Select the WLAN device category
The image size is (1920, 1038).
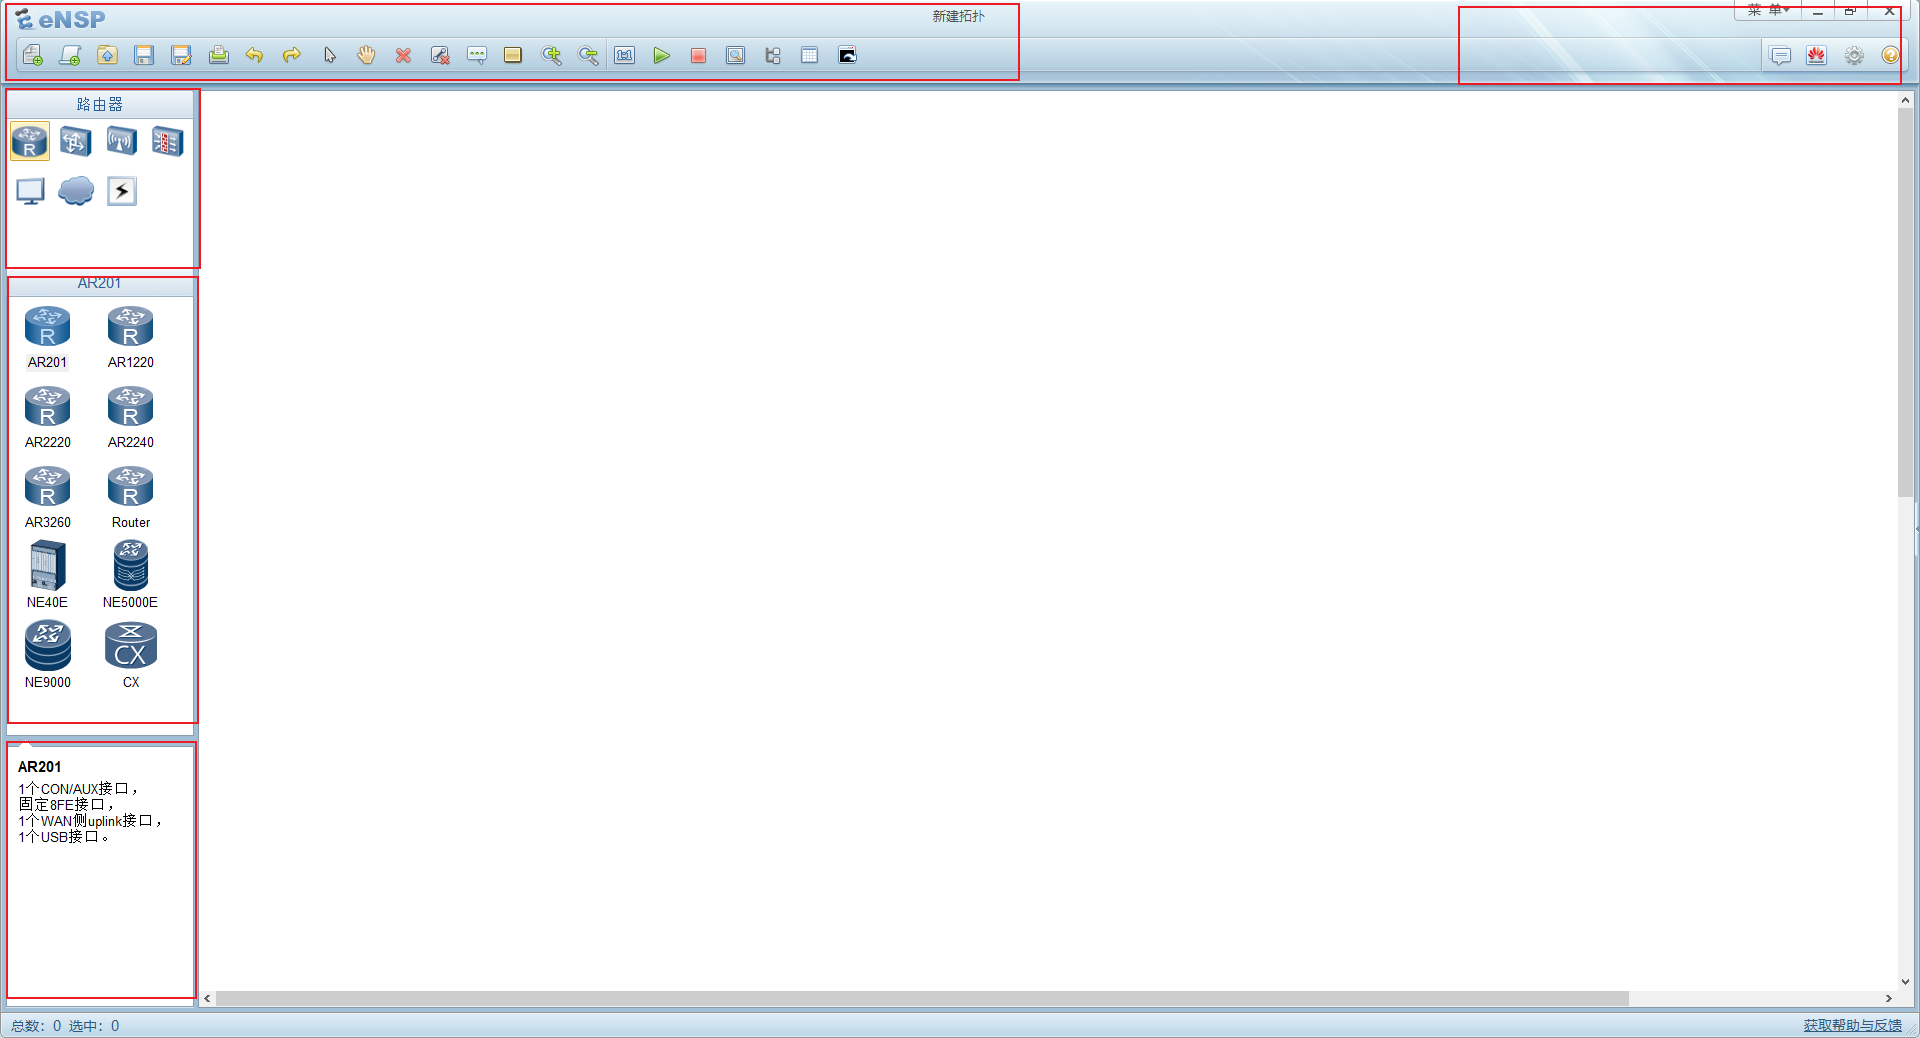(x=122, y=142)
